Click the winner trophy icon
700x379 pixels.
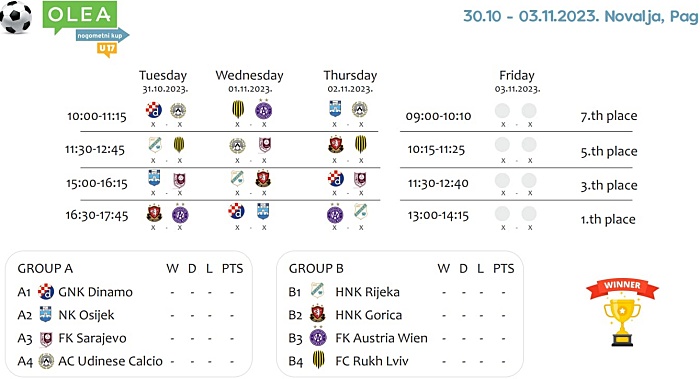click(x=622, y=313)
